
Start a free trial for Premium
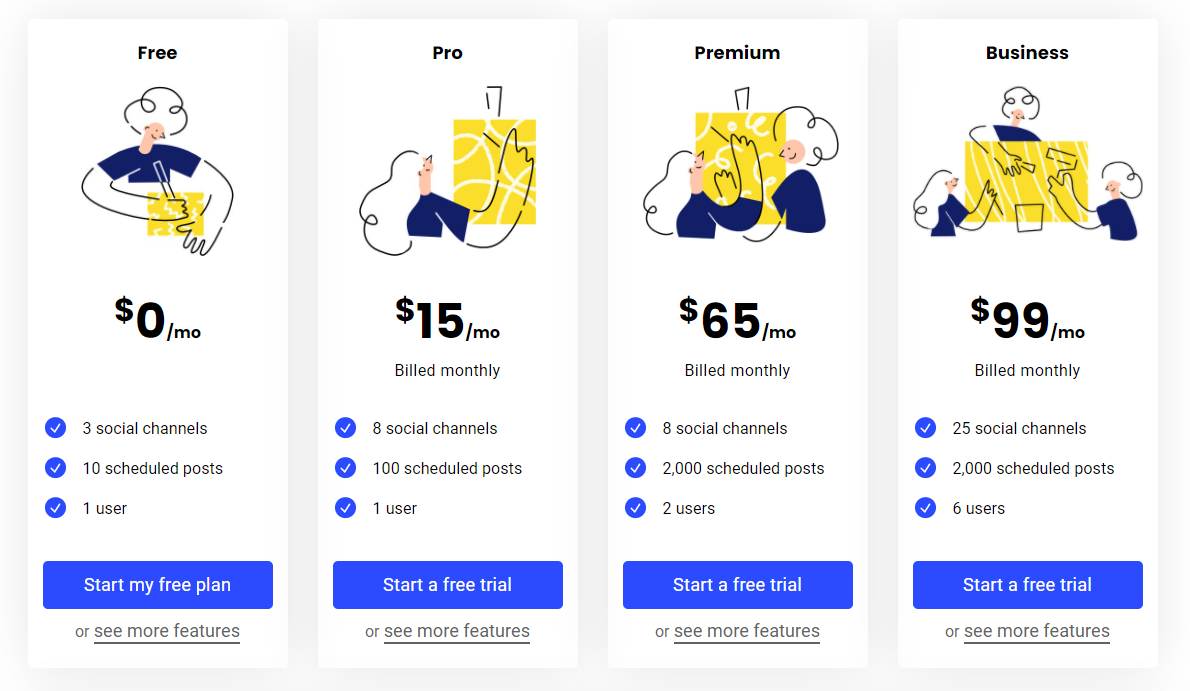(x=738, y=585)
